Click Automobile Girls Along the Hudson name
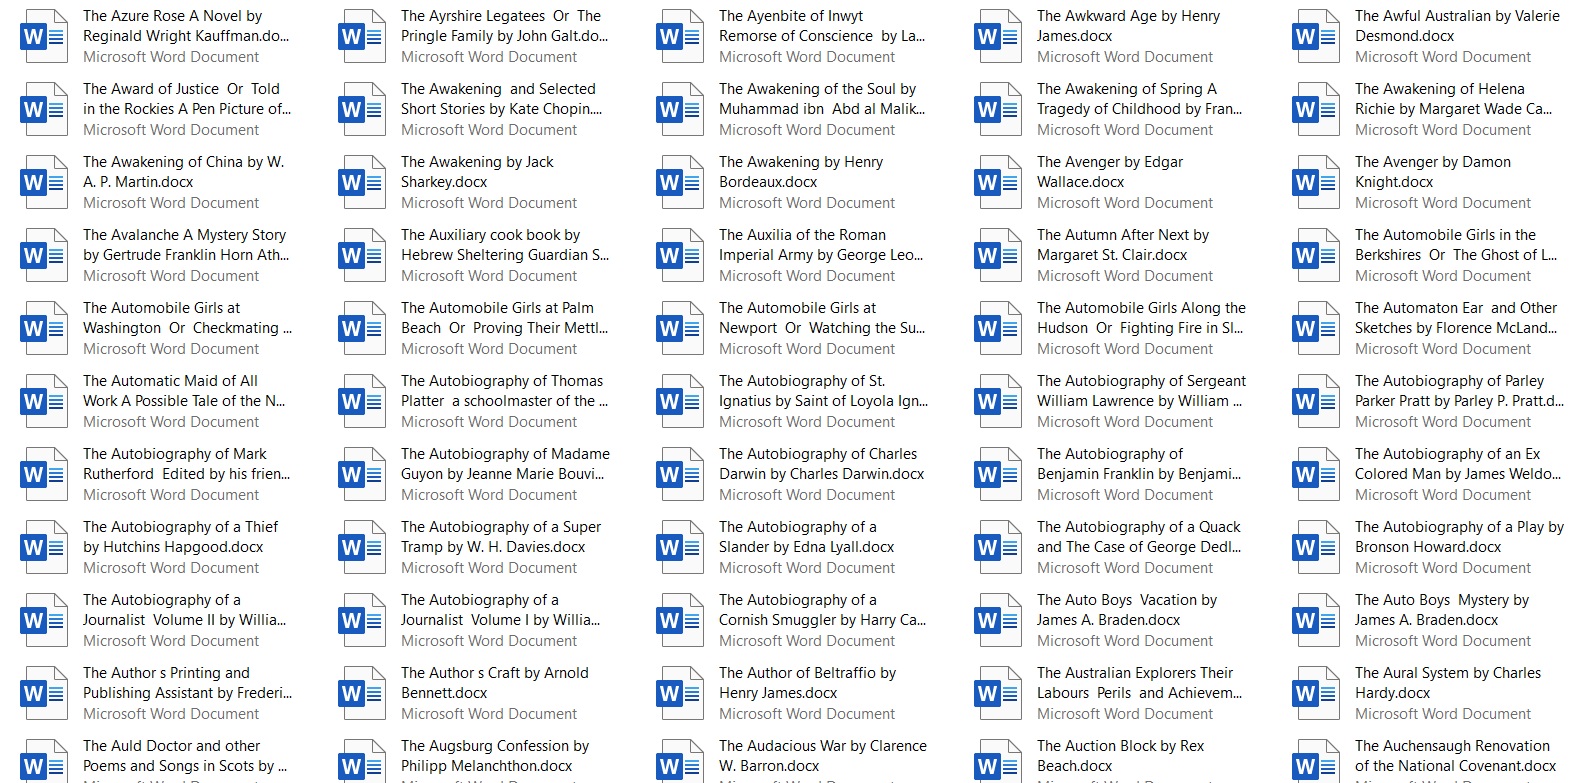The image size is (1585, 783). (1141, 318)
